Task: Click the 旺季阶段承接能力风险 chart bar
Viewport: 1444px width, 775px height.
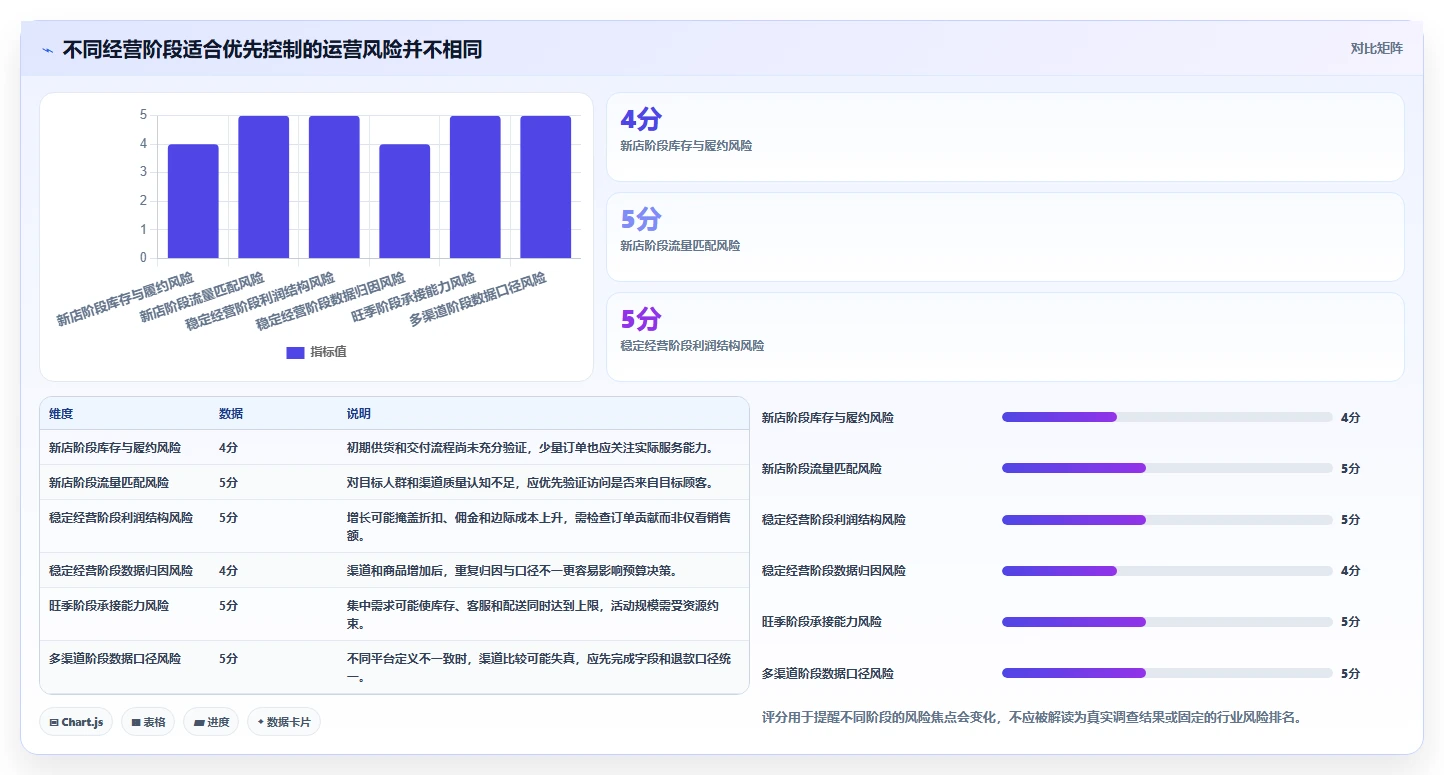Action: click(x=475, y=187)
